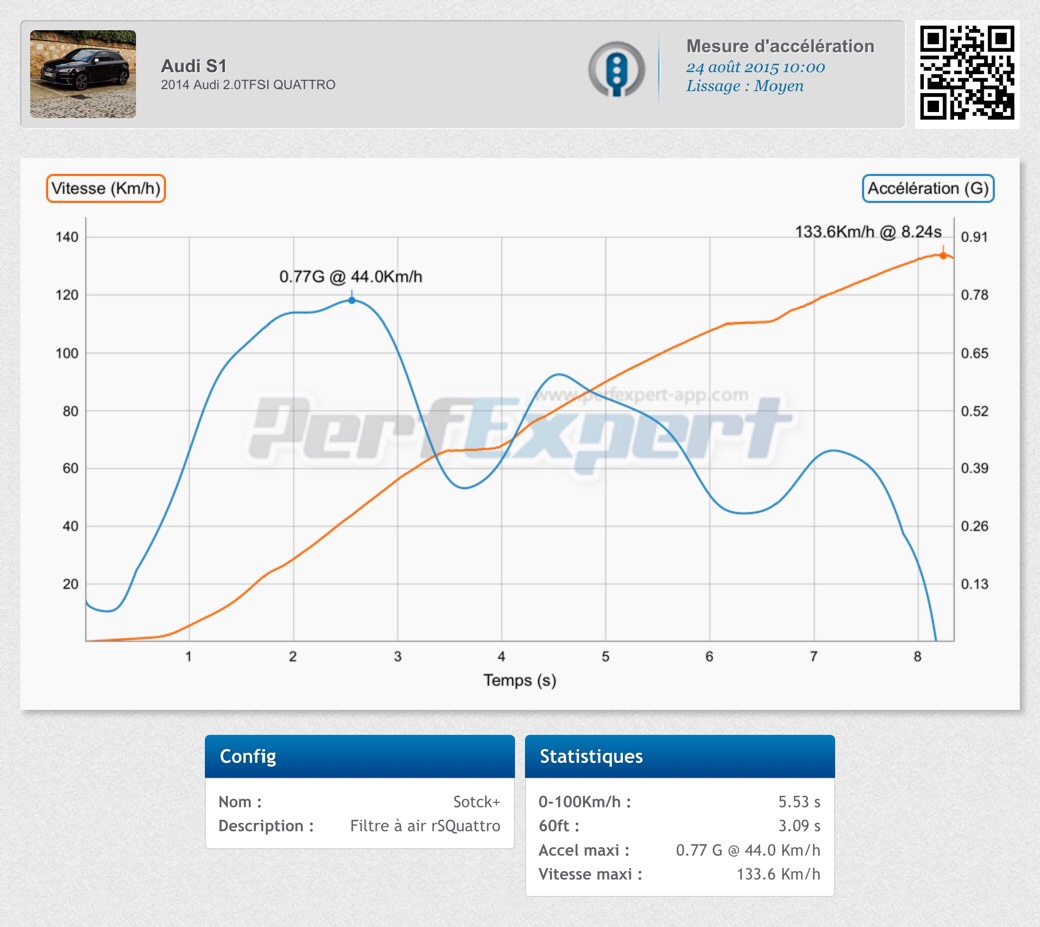This screenshot has width=1040, height=927.
Task: Click the Mesure d'accélération heading
Action: pyautogui.click(x=780, y=46)
